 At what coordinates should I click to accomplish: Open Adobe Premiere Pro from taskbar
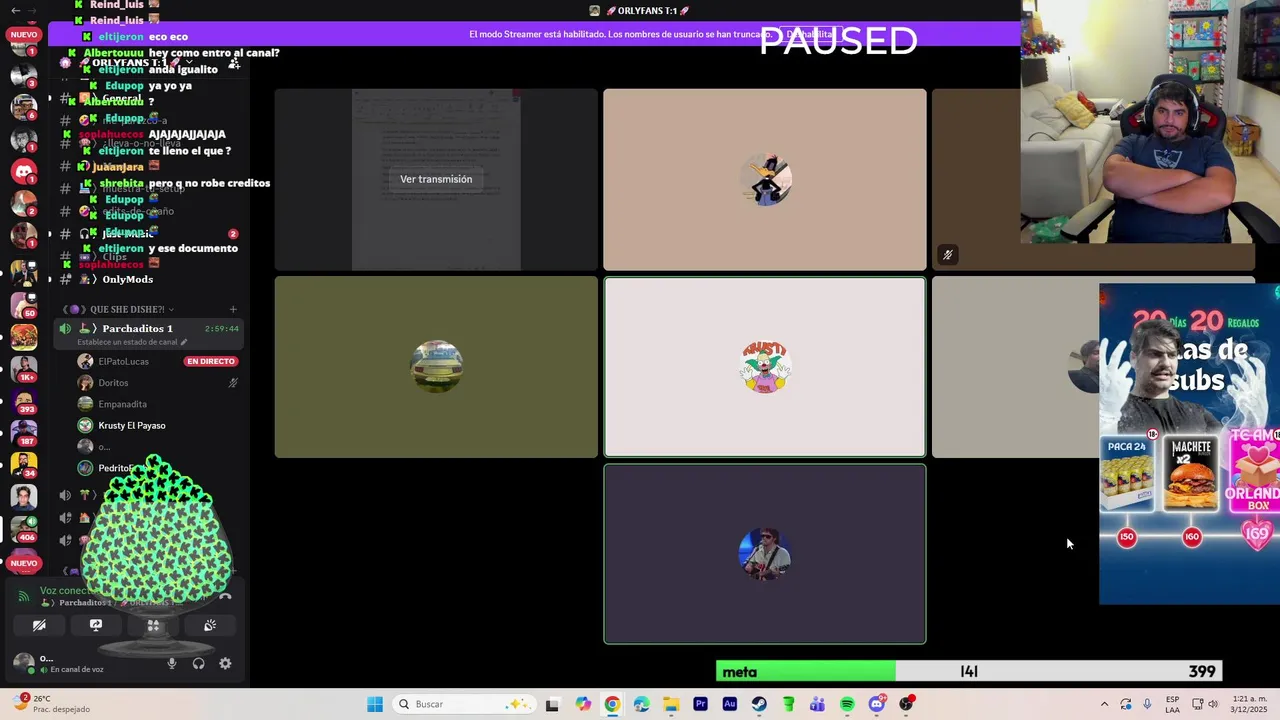tap(700, 704)
